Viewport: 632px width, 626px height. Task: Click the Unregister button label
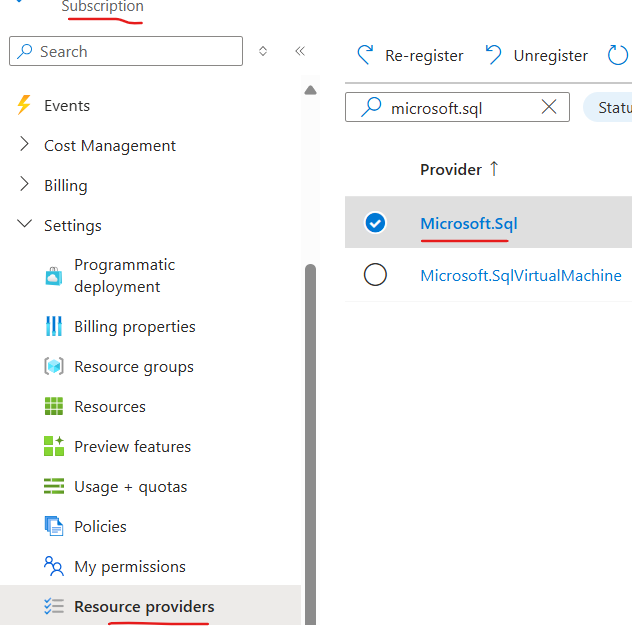point(551,56)
